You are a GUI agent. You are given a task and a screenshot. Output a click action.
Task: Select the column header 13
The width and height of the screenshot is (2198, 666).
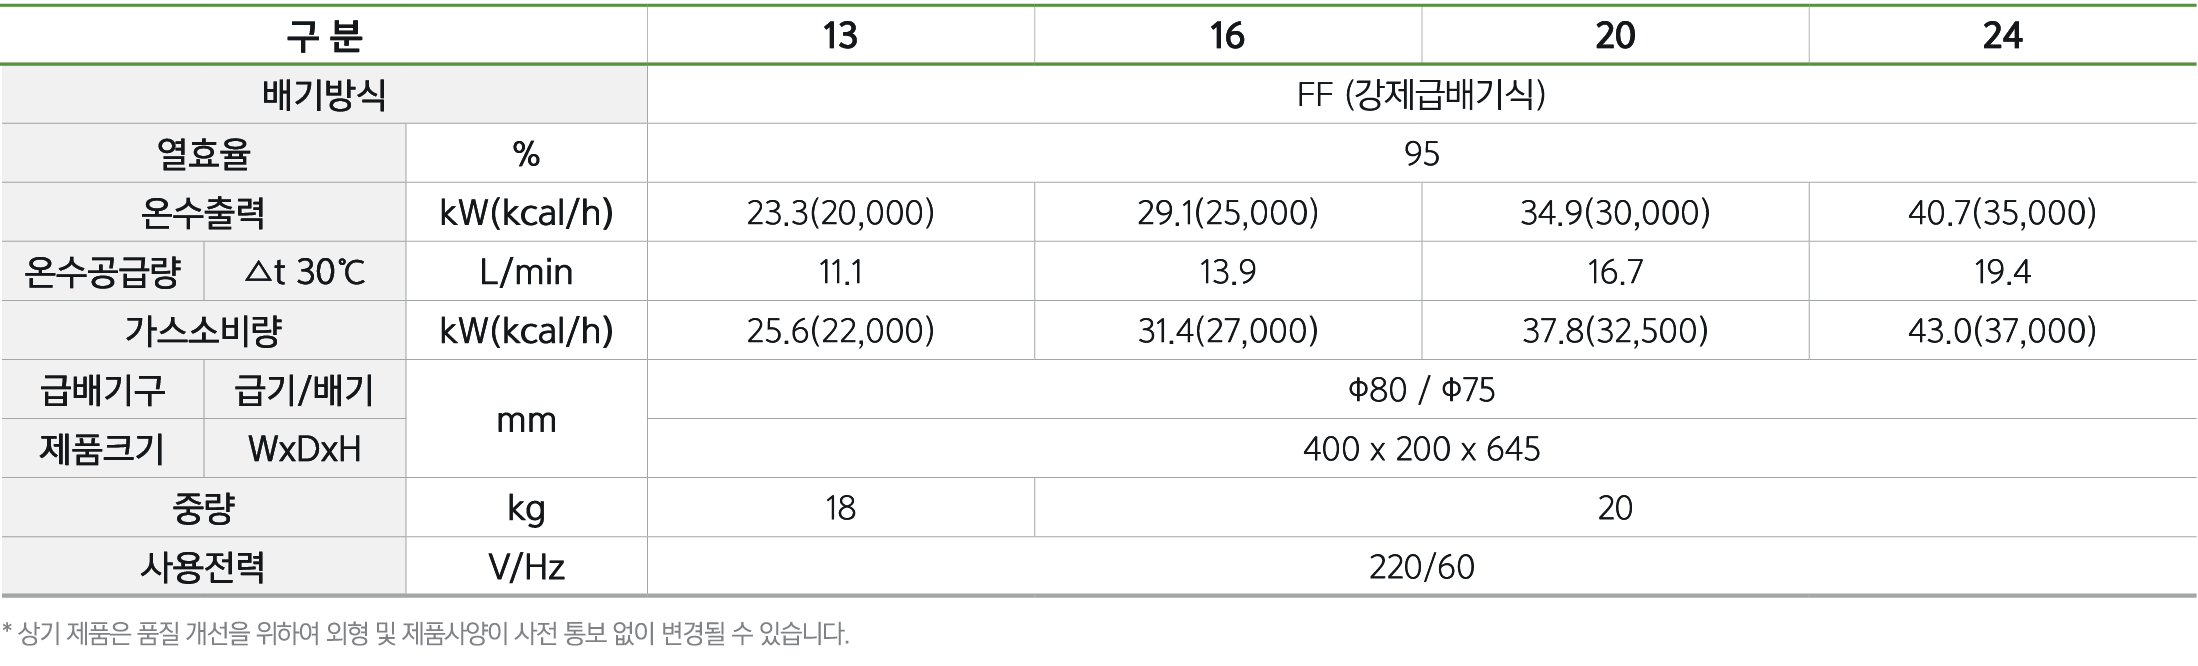tap(840, 36)
